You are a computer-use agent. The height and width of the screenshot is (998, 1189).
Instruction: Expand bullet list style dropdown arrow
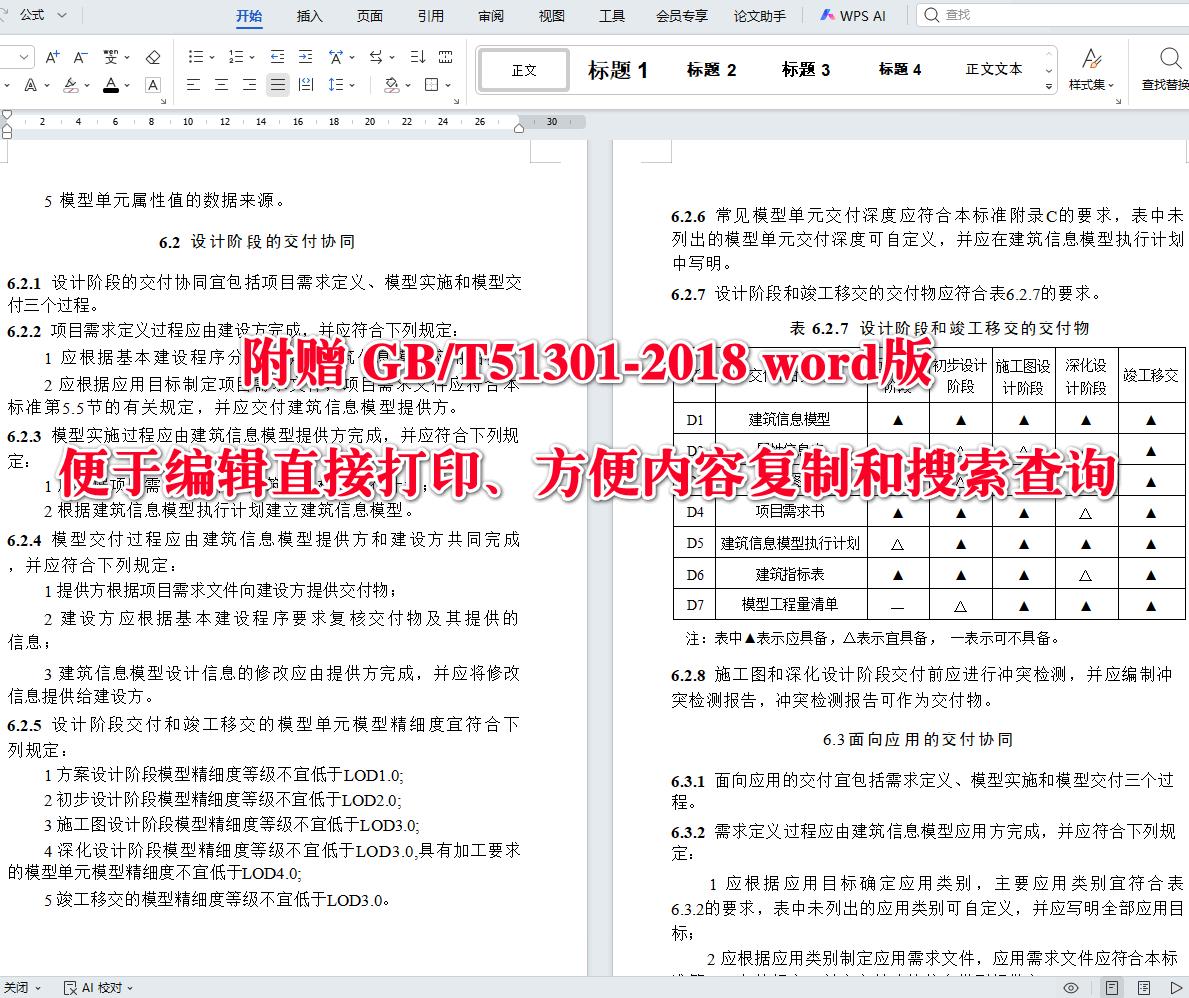coord(212,58)
